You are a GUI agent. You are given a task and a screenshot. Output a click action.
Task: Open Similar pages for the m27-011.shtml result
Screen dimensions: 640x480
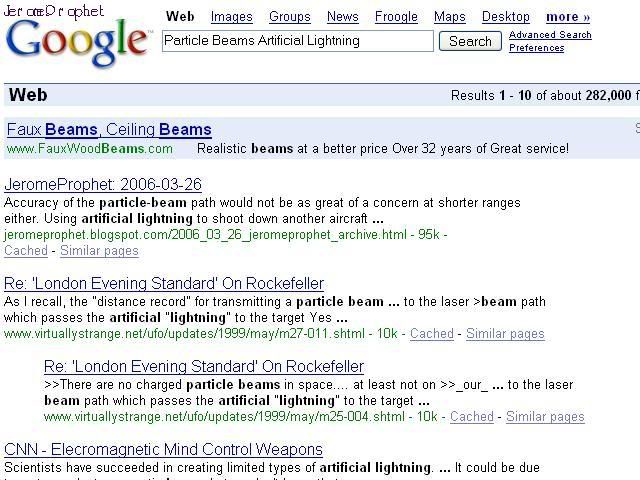tap(505, 334)
